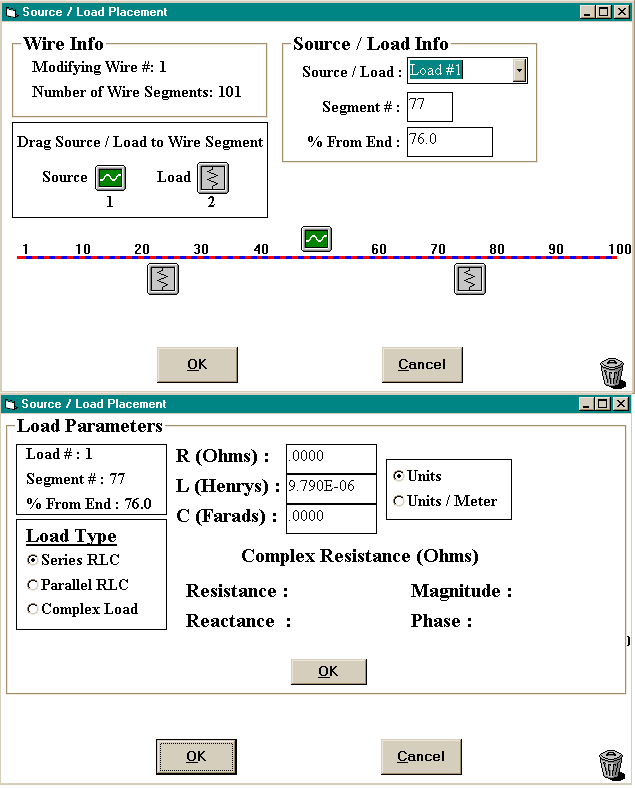Click the trash can in upper window
This screenshot has width=635, height=788.
click(612, 372)
